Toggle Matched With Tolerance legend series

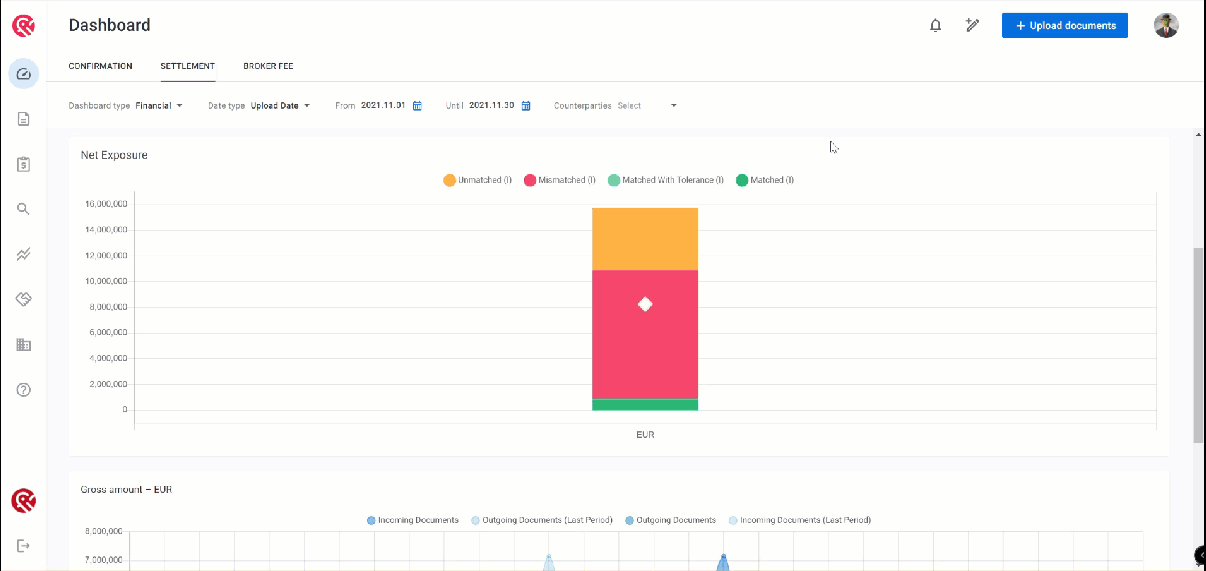660,180
